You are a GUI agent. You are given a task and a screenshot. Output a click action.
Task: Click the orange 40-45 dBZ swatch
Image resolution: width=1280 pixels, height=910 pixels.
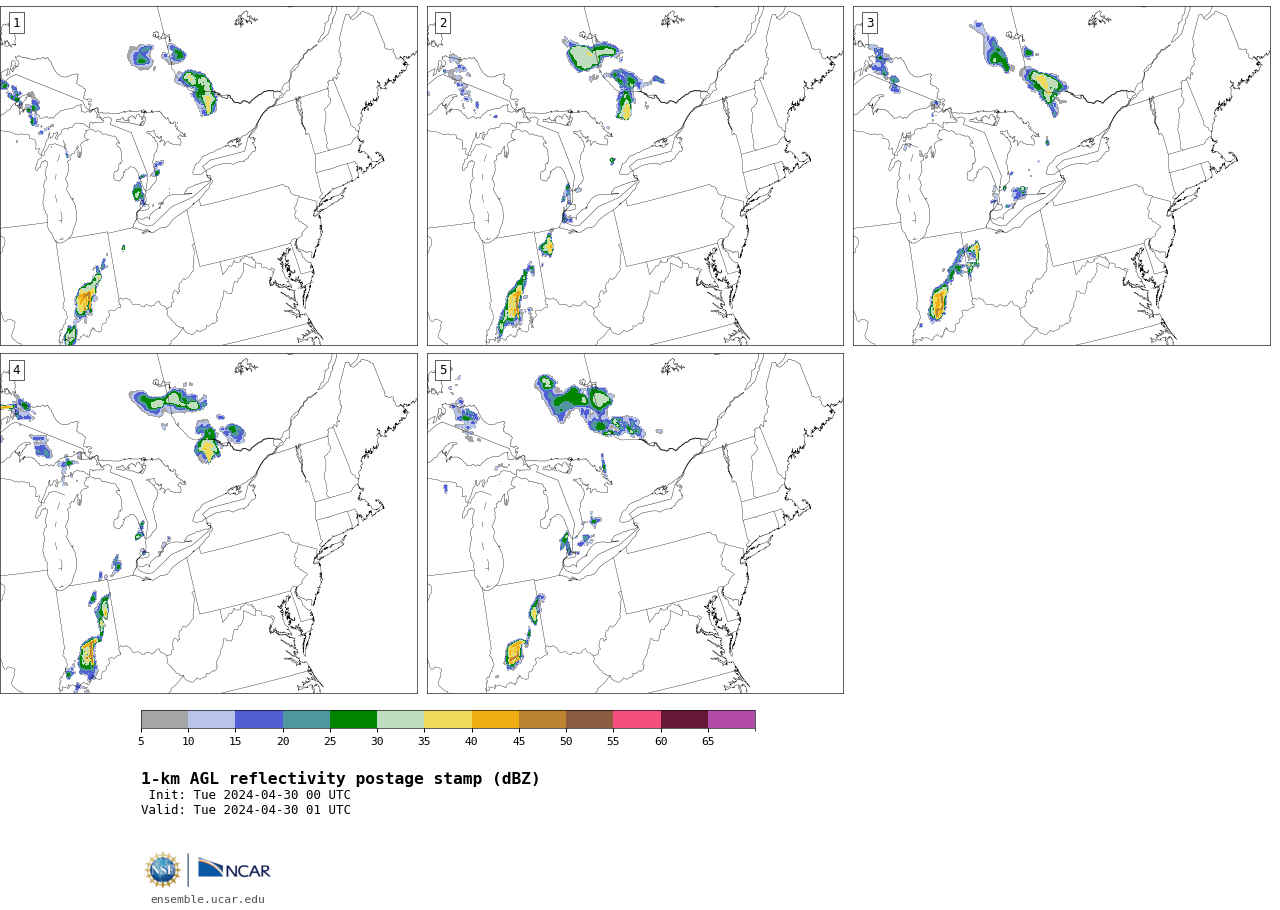(495, 720)
